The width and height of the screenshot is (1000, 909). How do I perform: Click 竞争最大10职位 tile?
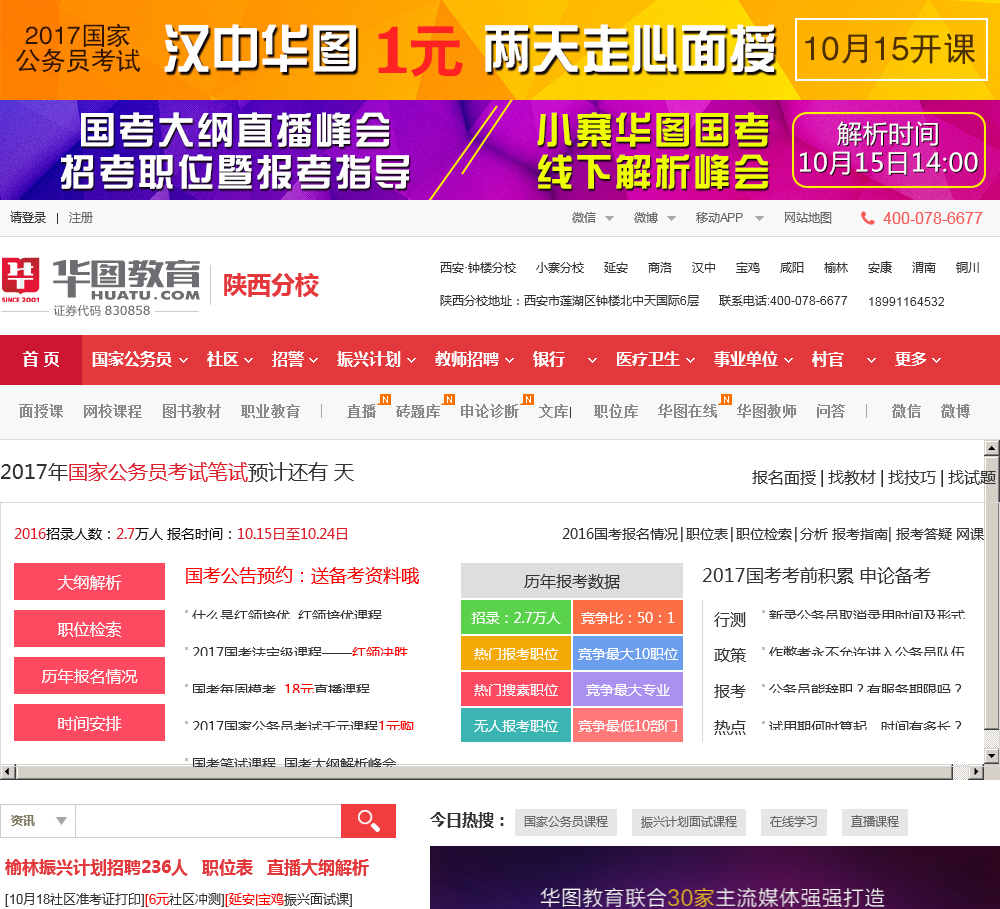click(x=628, y=654)
